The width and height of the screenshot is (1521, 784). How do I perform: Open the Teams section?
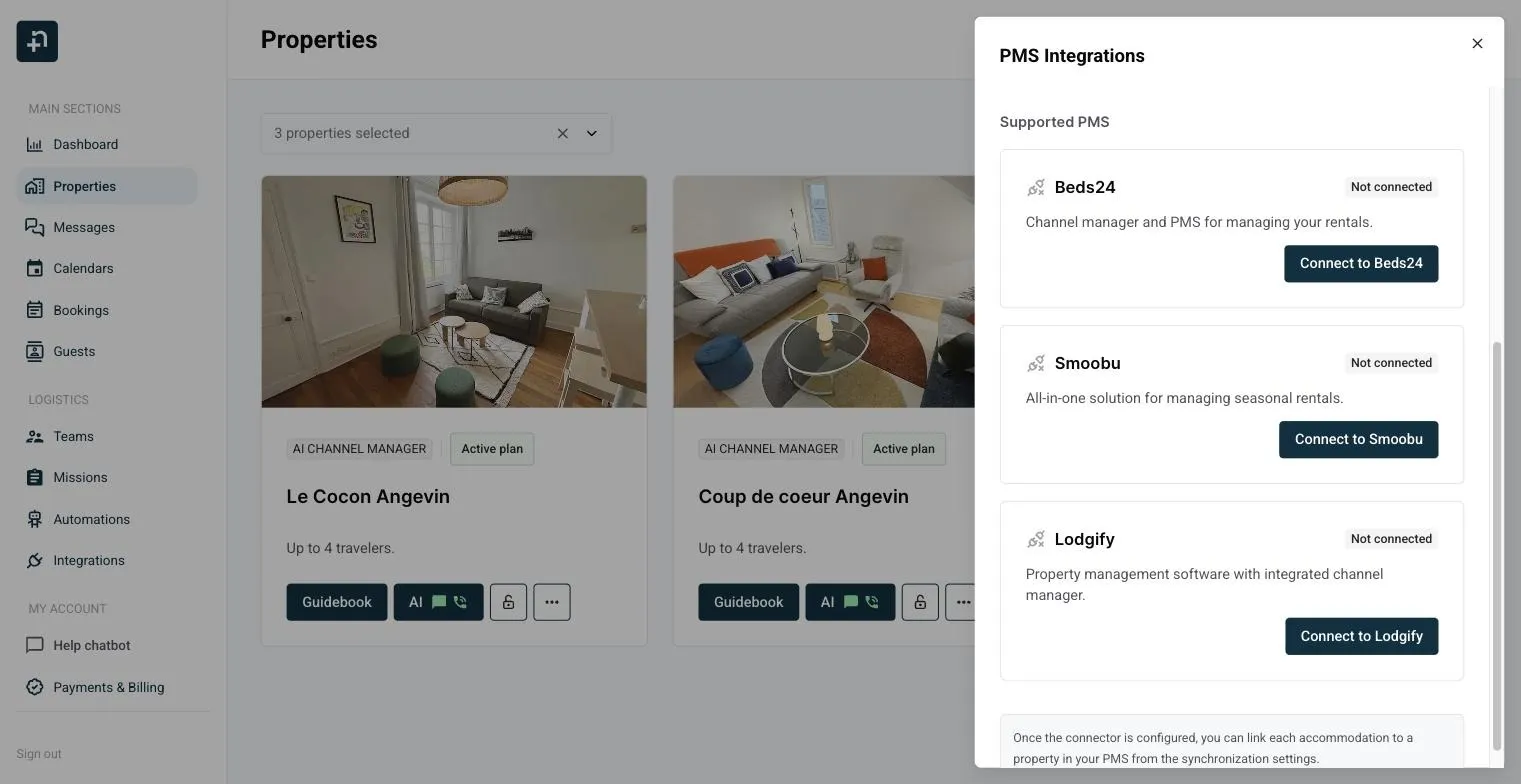[x=106, y=436]
